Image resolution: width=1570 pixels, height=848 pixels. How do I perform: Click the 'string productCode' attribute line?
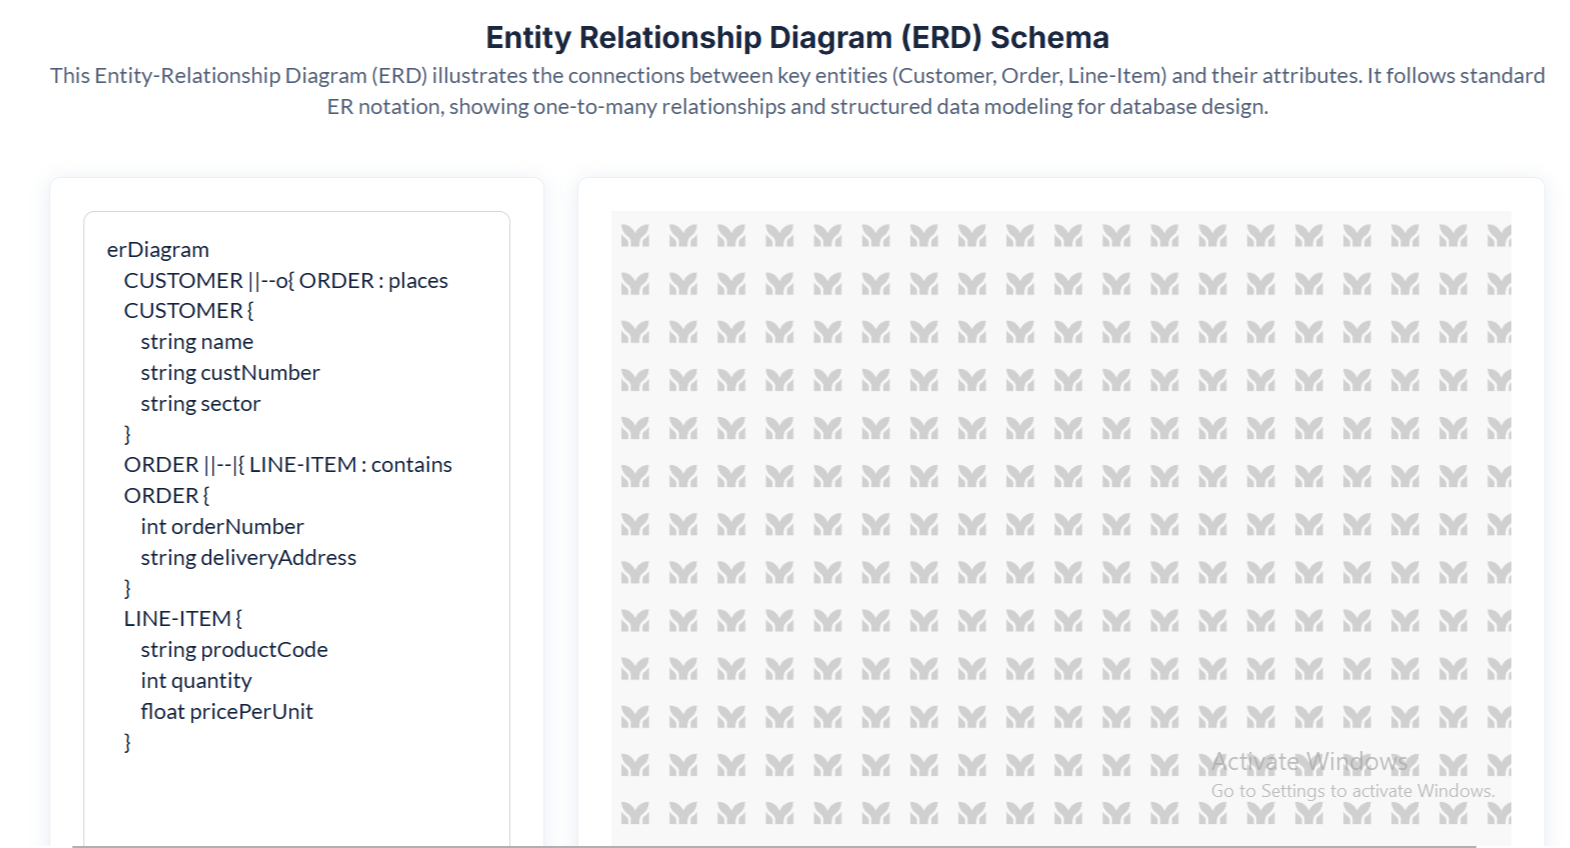tap(234, 650)
